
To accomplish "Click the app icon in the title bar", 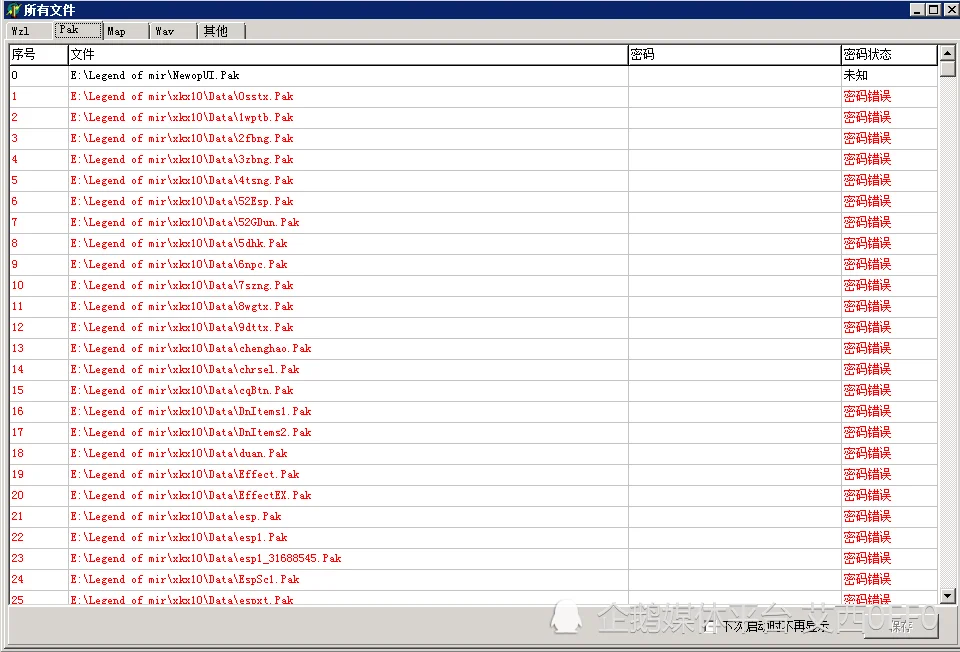I will click(x=12, y=10).
